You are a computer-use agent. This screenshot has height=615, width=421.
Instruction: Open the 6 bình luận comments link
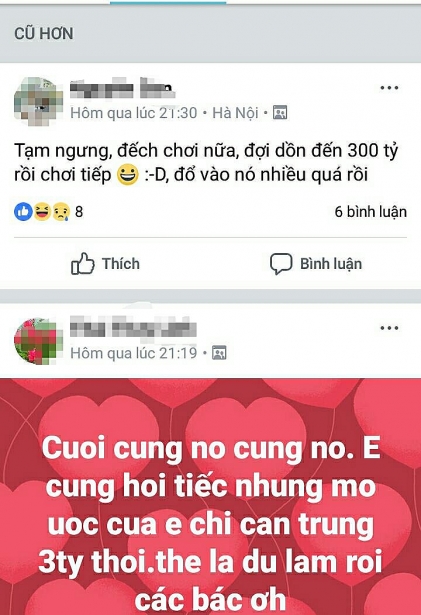click(x=370, y=212)
